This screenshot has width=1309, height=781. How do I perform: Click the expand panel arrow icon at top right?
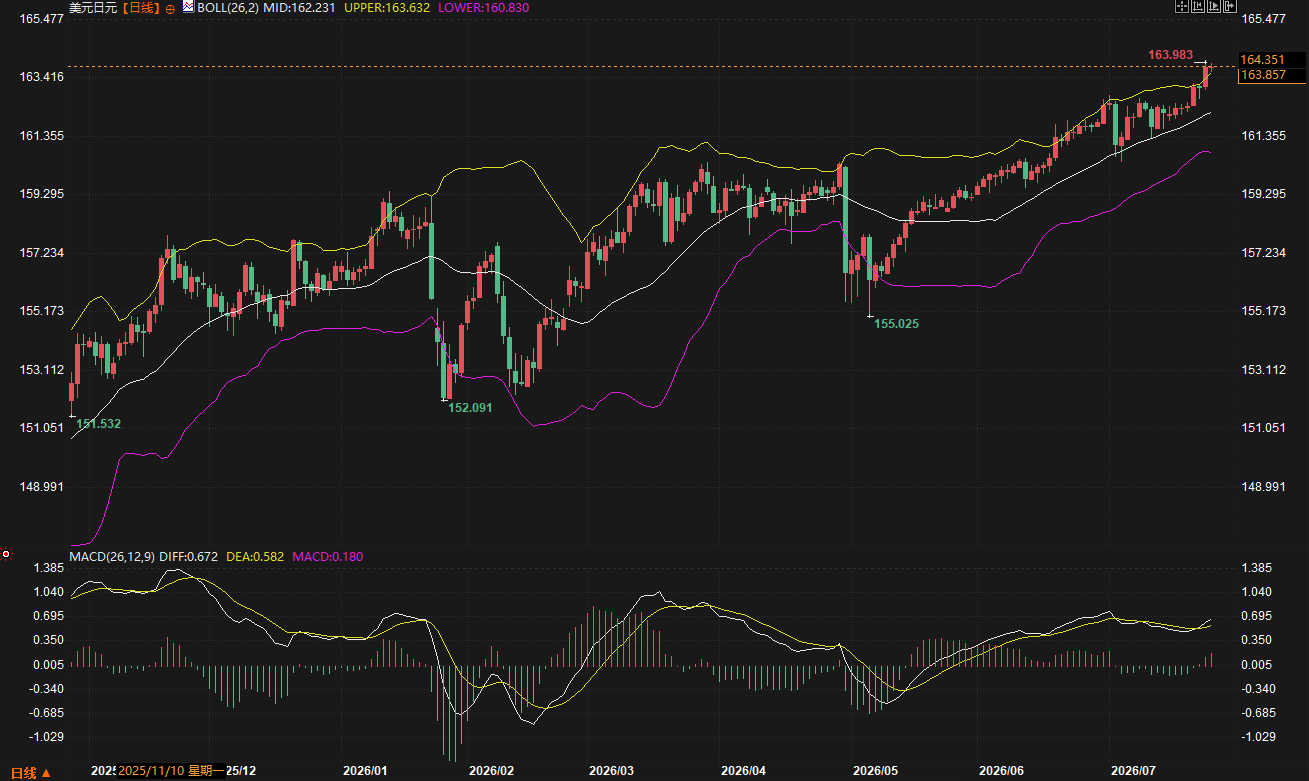click(1230, 6)
